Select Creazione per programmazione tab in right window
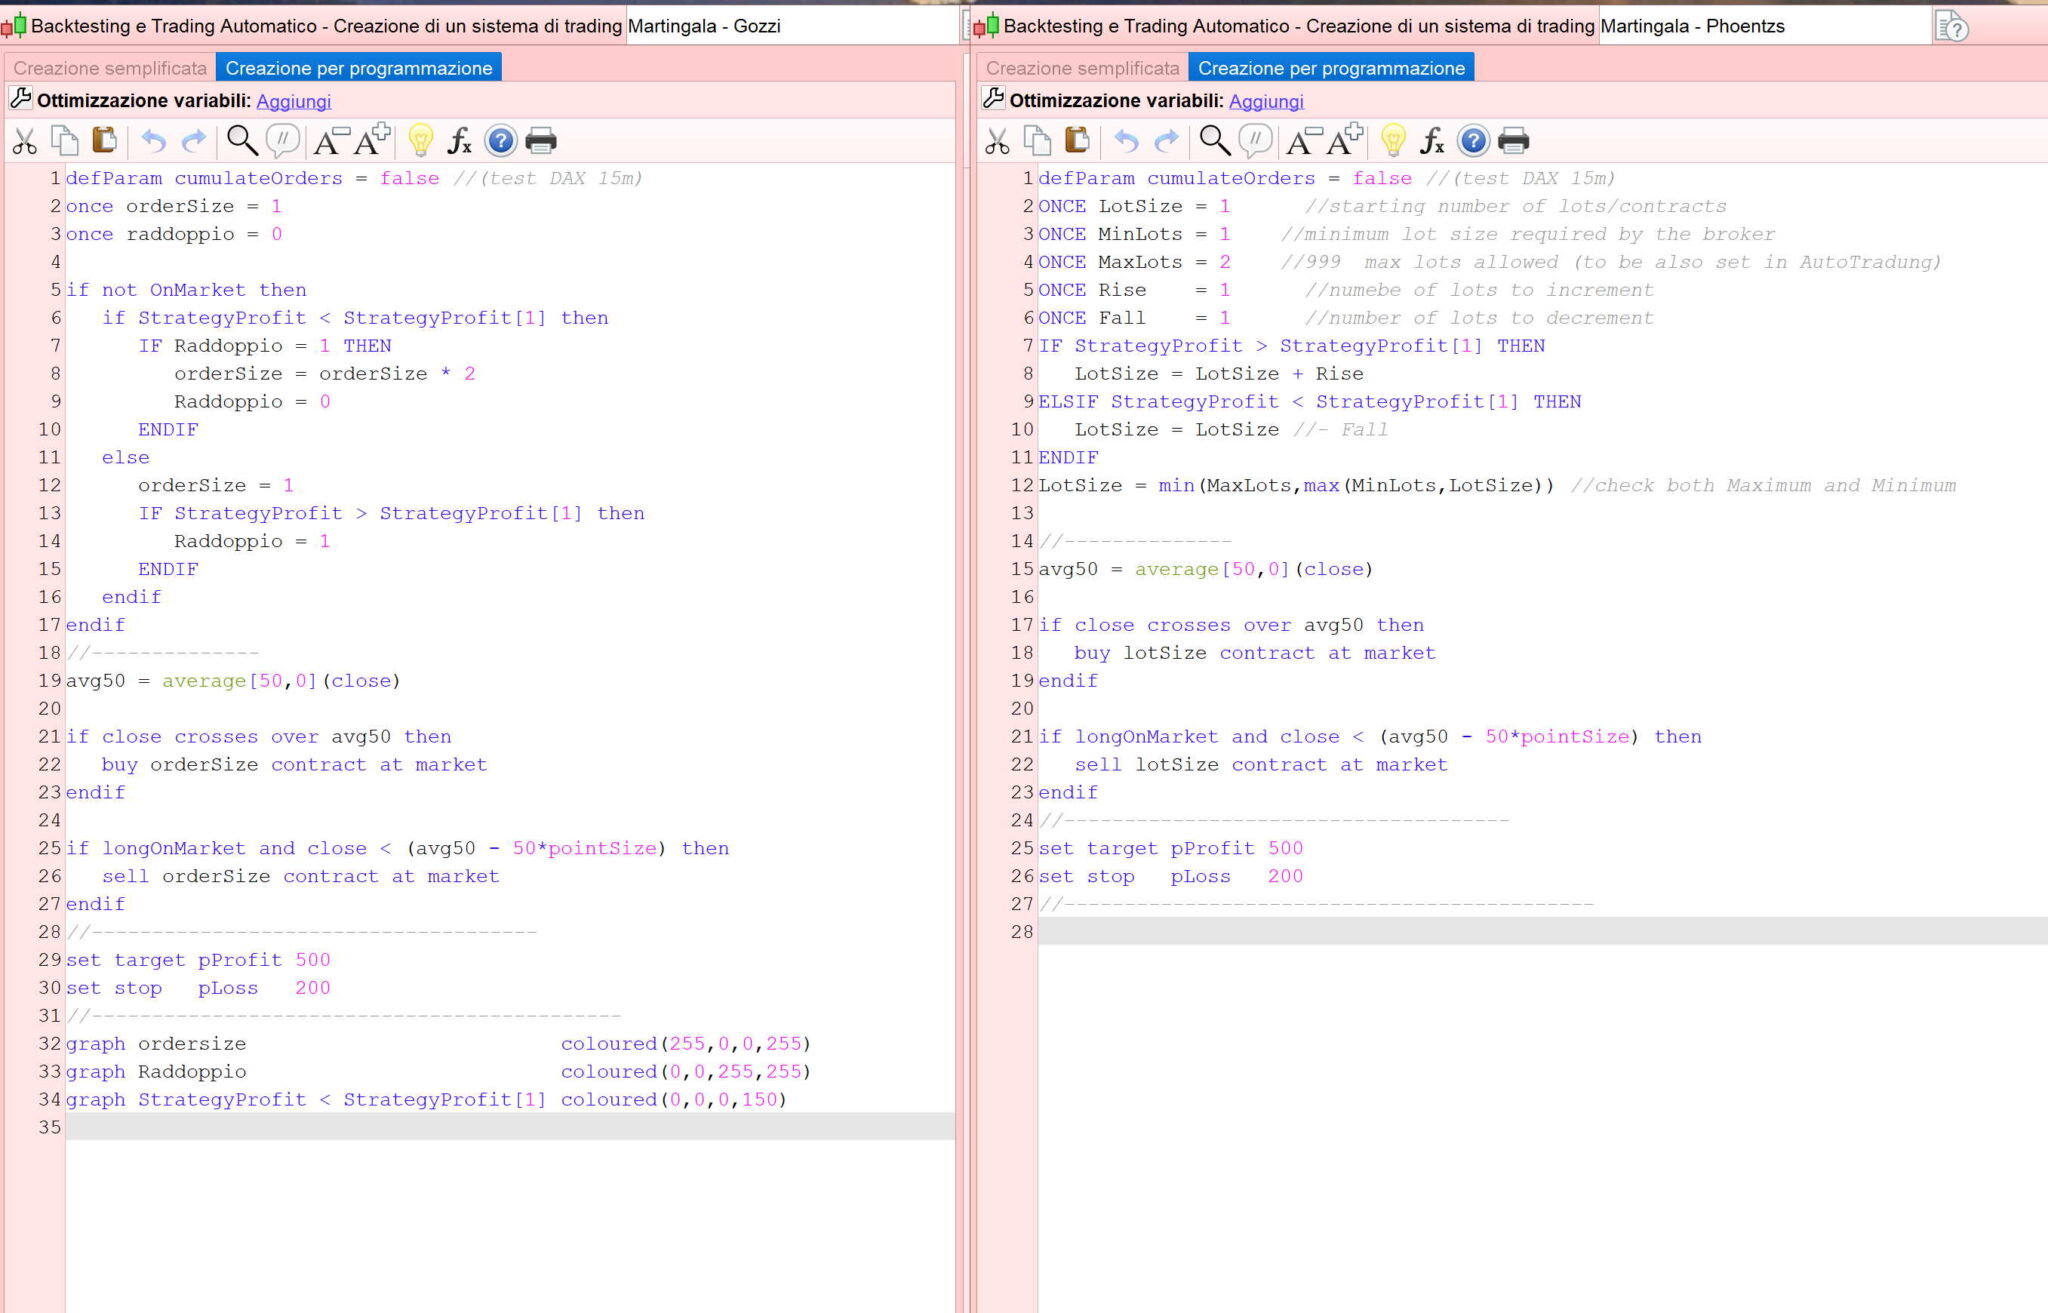 click(1331, 68)
